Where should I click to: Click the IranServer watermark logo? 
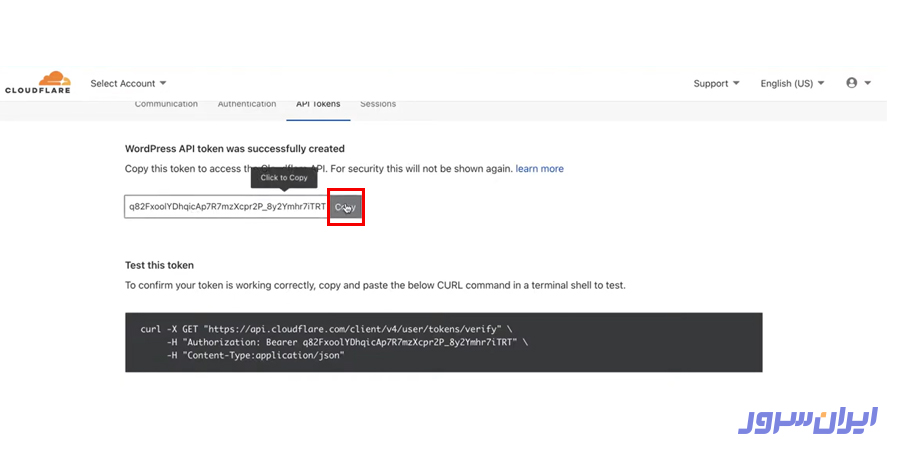coord(808,419)
